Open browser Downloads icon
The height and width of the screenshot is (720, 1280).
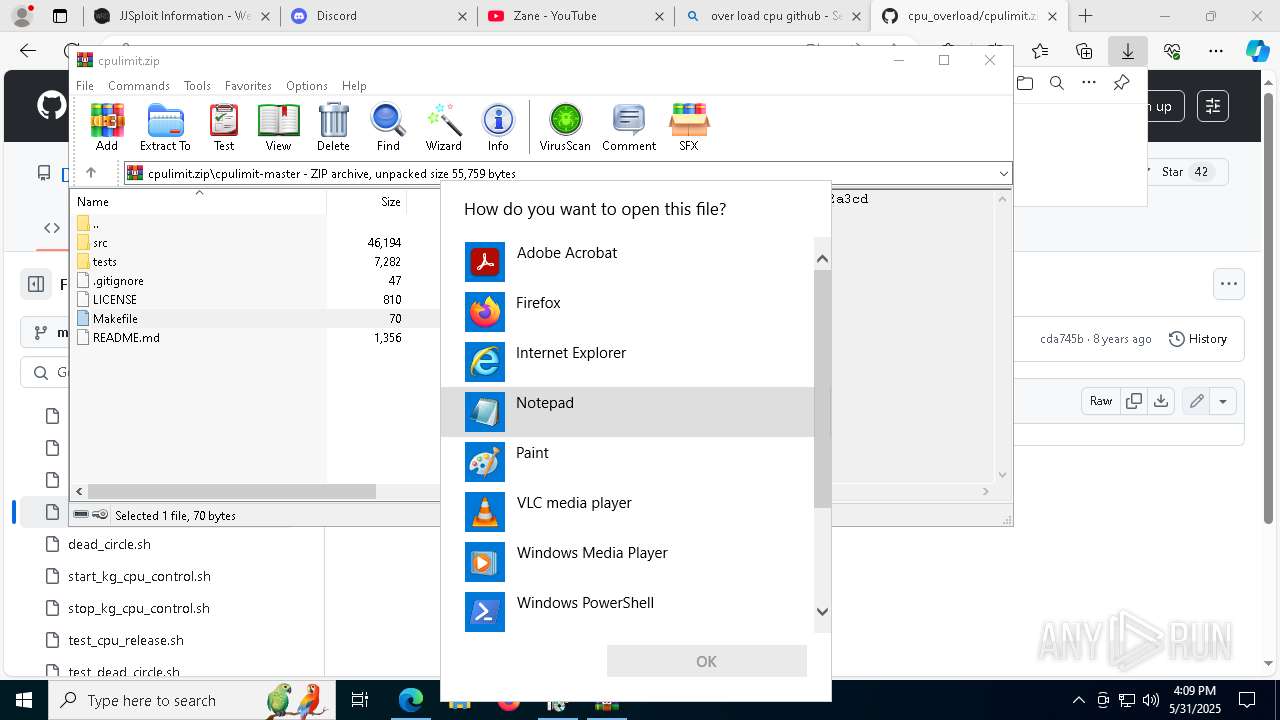click(1128, 51)
